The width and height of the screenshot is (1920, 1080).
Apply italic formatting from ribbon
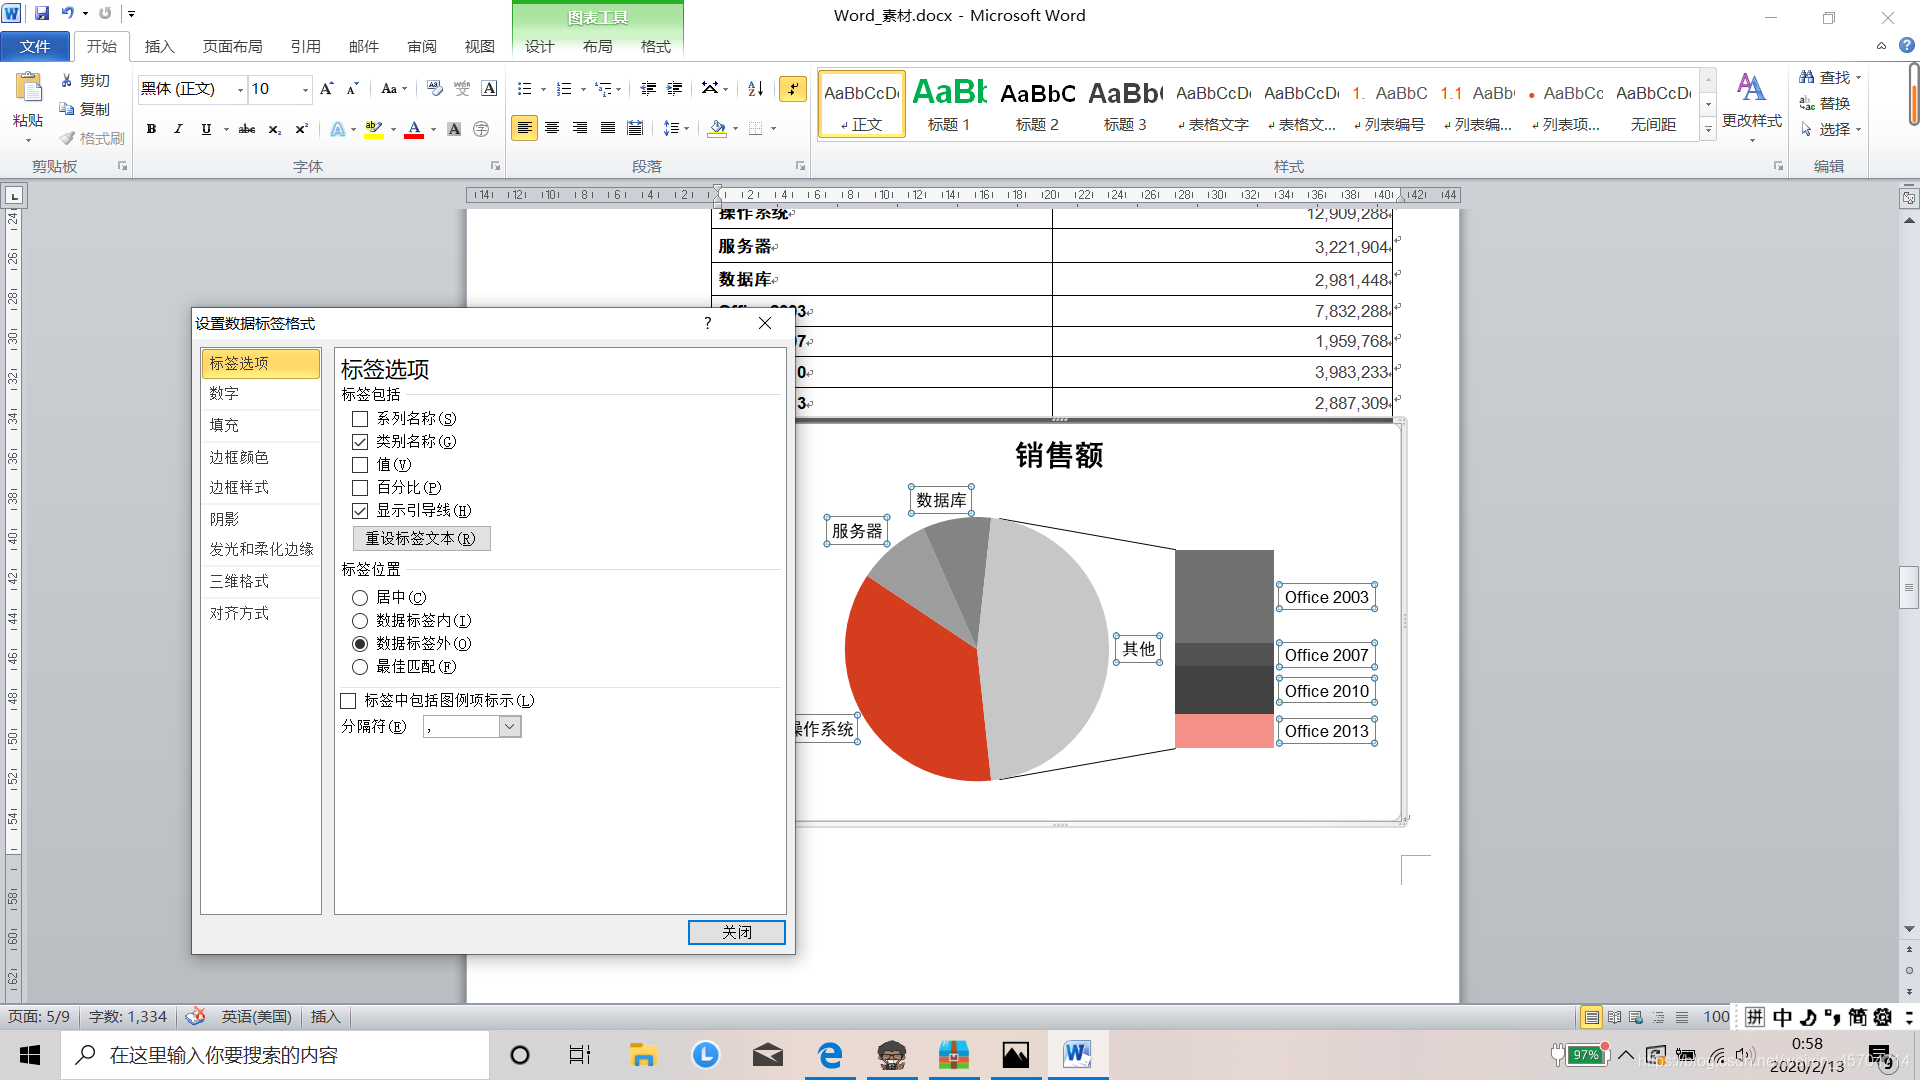[178, 129]
